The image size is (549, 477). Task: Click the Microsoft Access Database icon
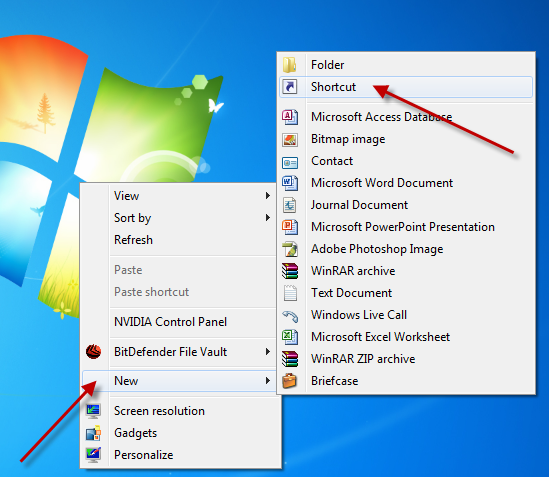(290, 117)
